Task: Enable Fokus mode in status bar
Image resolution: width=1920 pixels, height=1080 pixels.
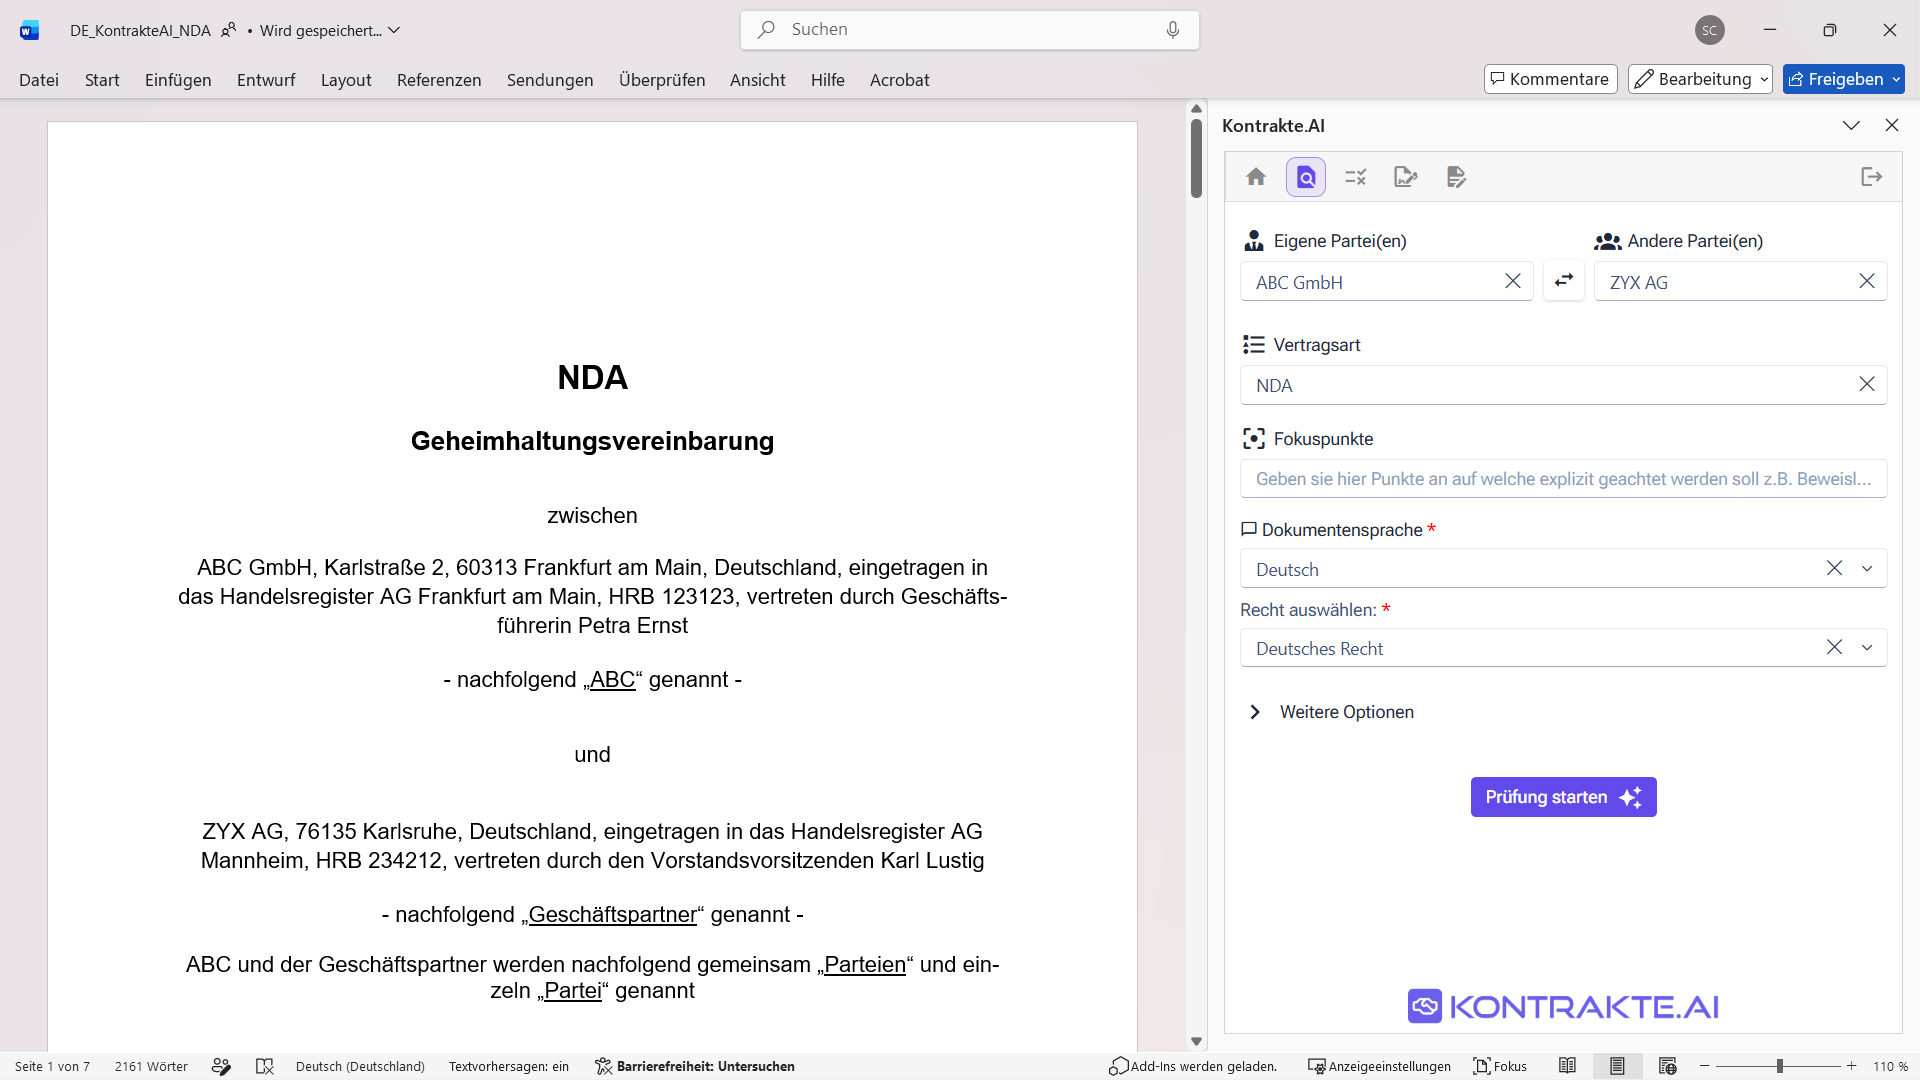Action: (x=1500, y=1066)
